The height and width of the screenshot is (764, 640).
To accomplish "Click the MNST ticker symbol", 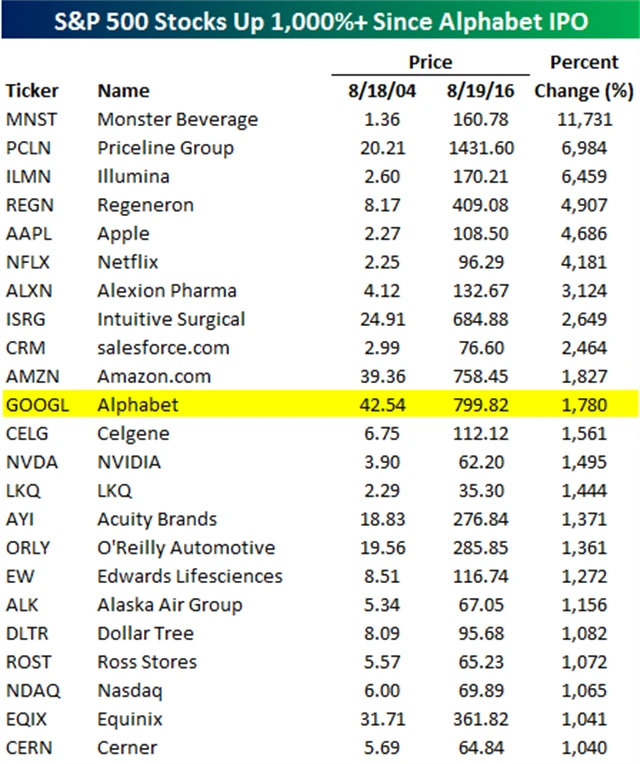I will (31, 120).
